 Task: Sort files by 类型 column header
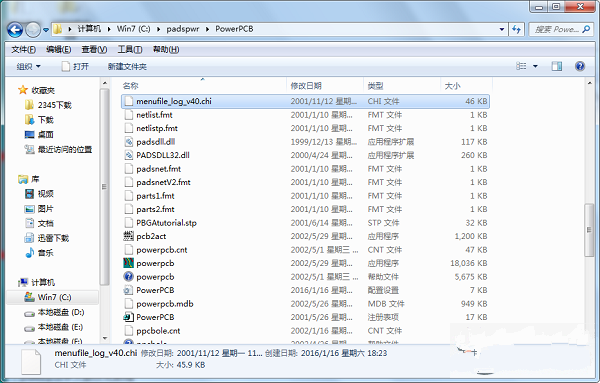pos(375,86)
